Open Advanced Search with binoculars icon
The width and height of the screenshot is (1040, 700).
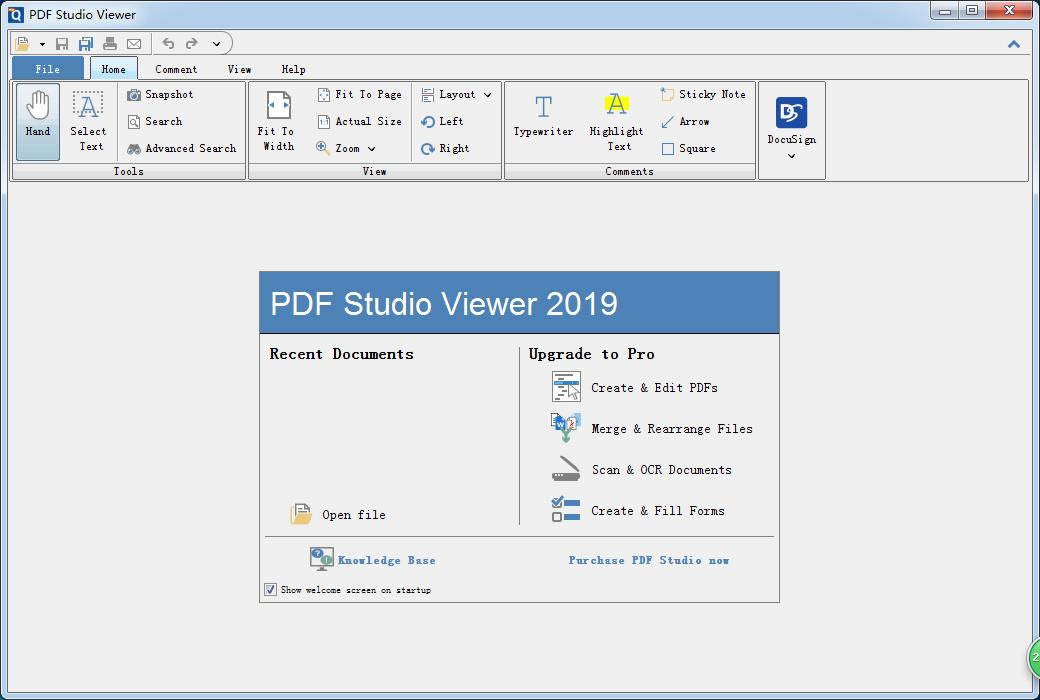[181, 149]
